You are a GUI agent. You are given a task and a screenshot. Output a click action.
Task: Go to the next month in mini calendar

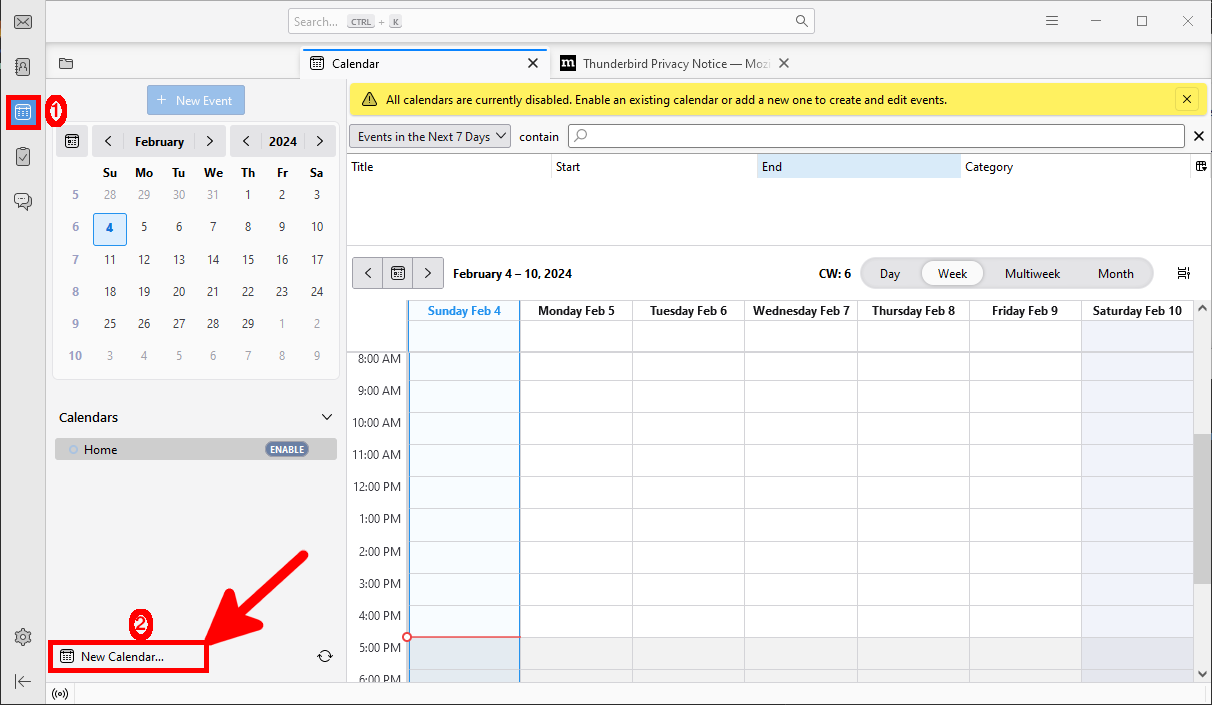209,140
